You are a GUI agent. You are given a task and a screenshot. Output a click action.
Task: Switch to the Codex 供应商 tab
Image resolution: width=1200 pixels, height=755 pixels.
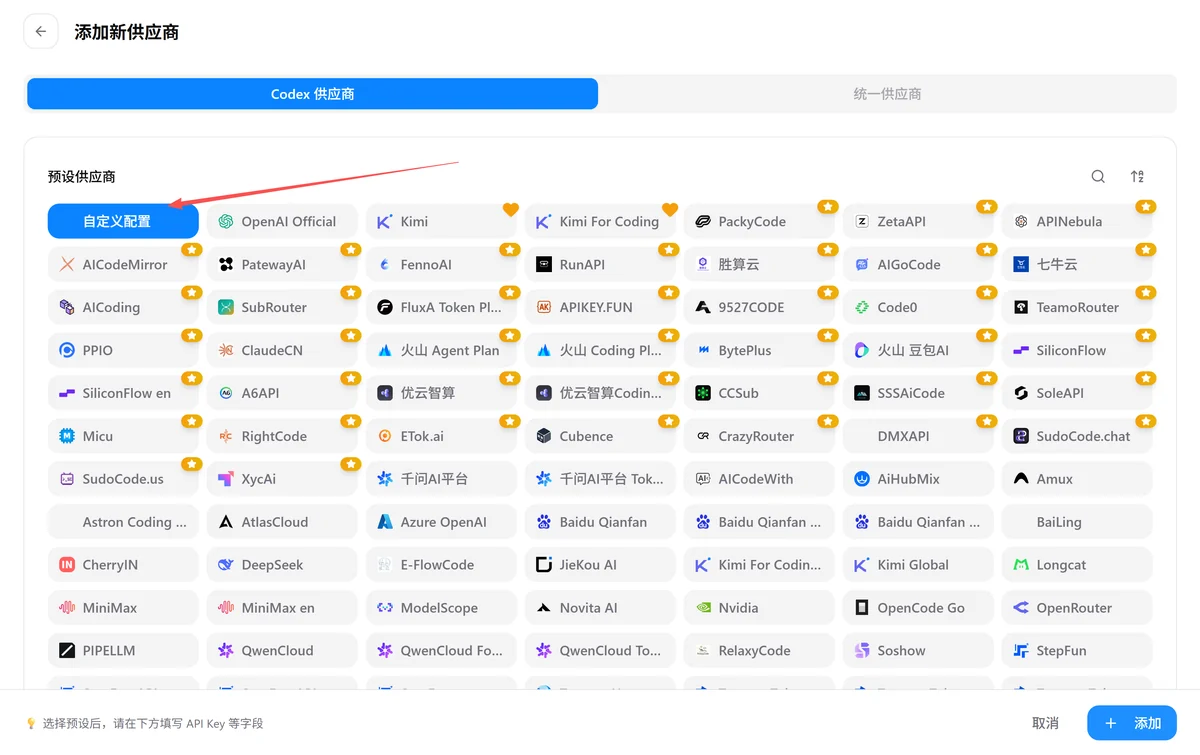pyautogui.click(x=312, y=94)
